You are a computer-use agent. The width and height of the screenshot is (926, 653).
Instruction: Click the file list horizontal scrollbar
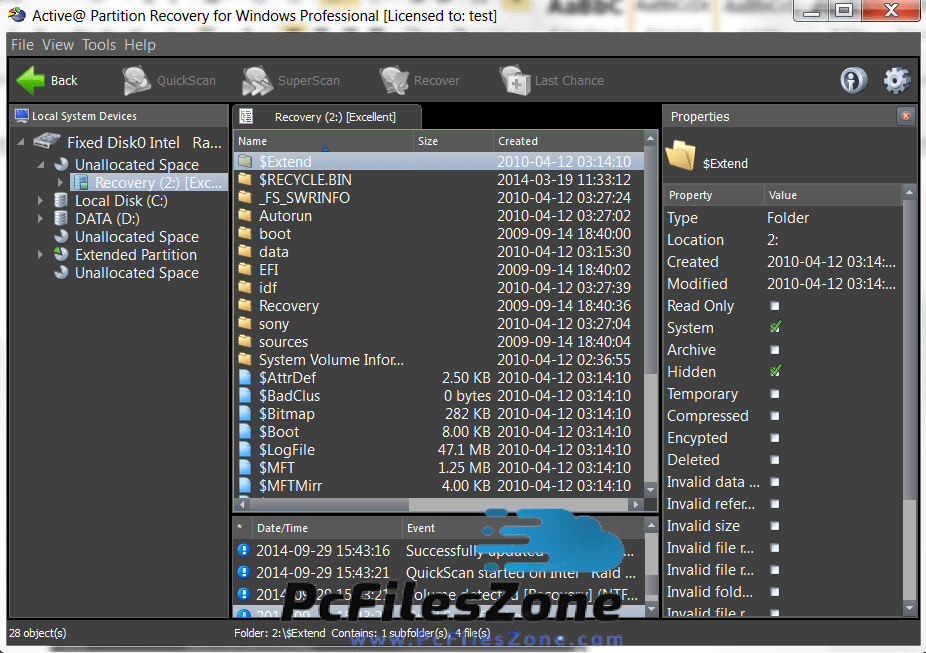[x=420, y=505]
